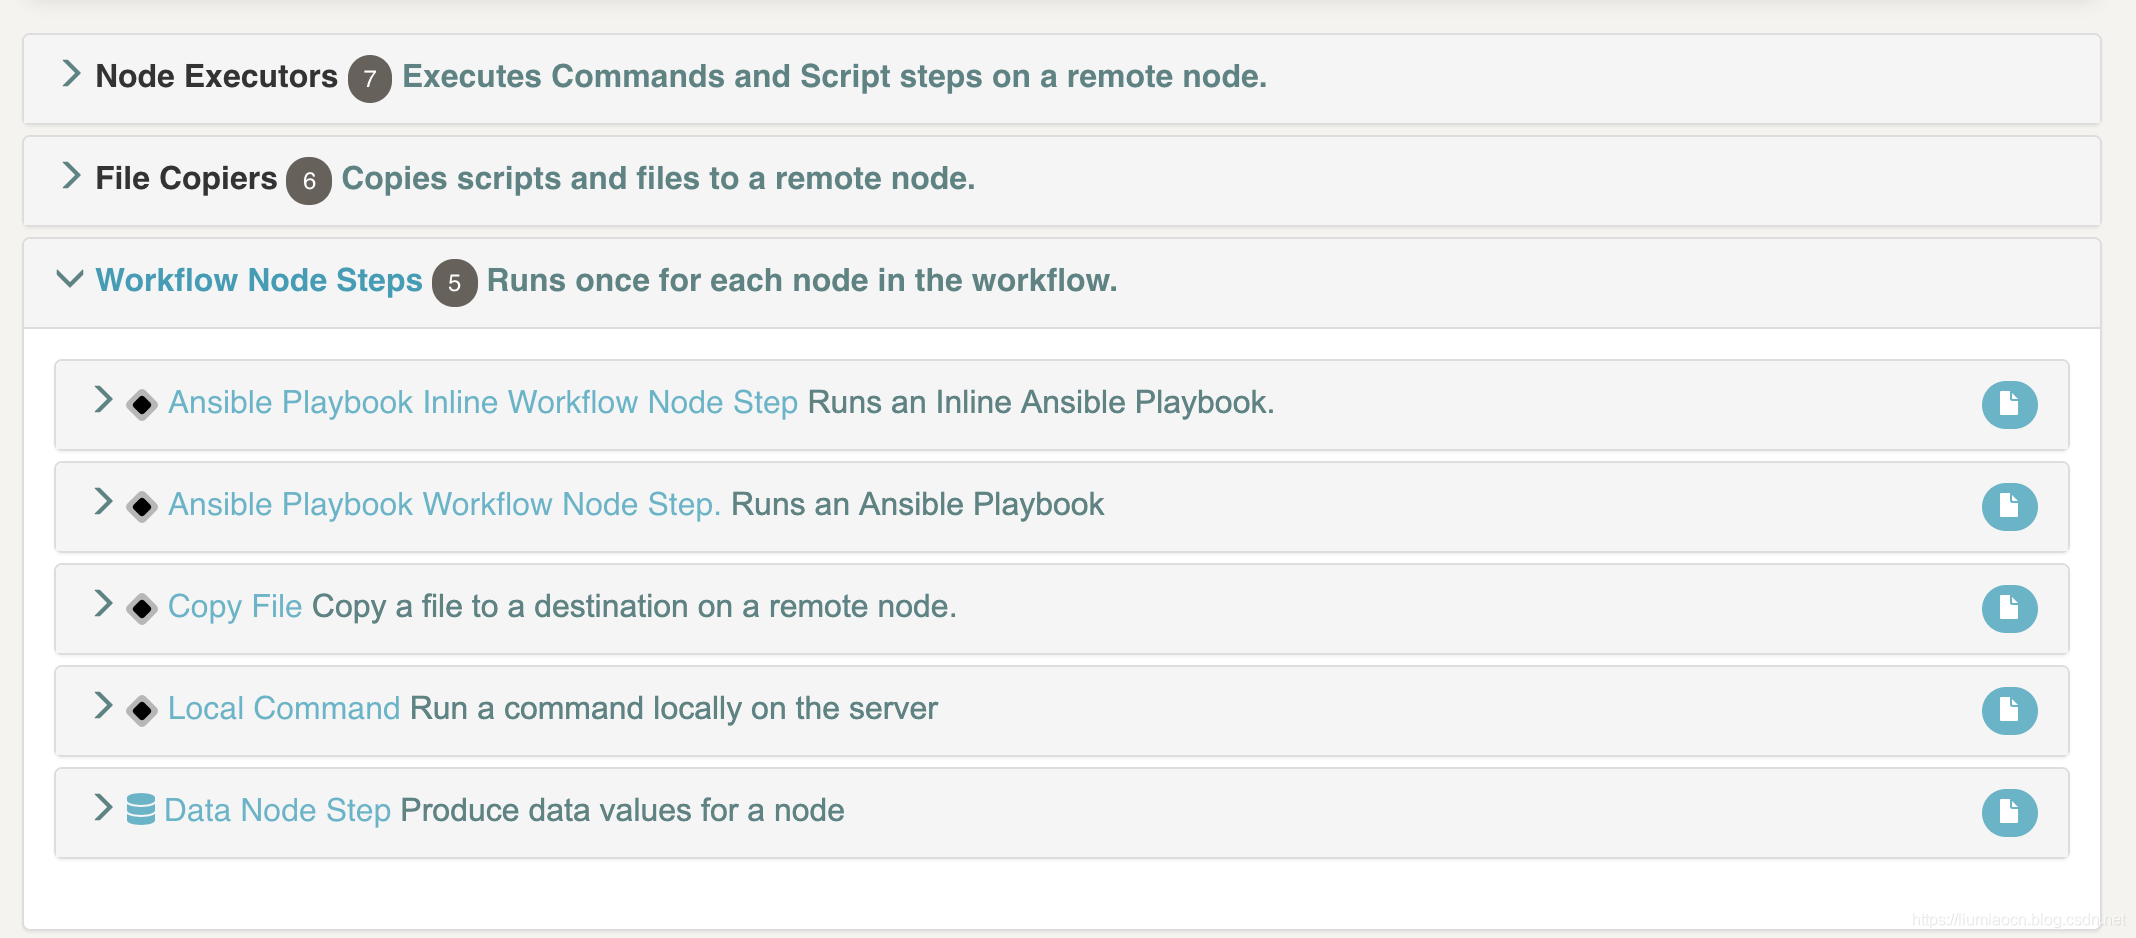Collapse the Workflow Node Steps chevron

tap(70, 279)
